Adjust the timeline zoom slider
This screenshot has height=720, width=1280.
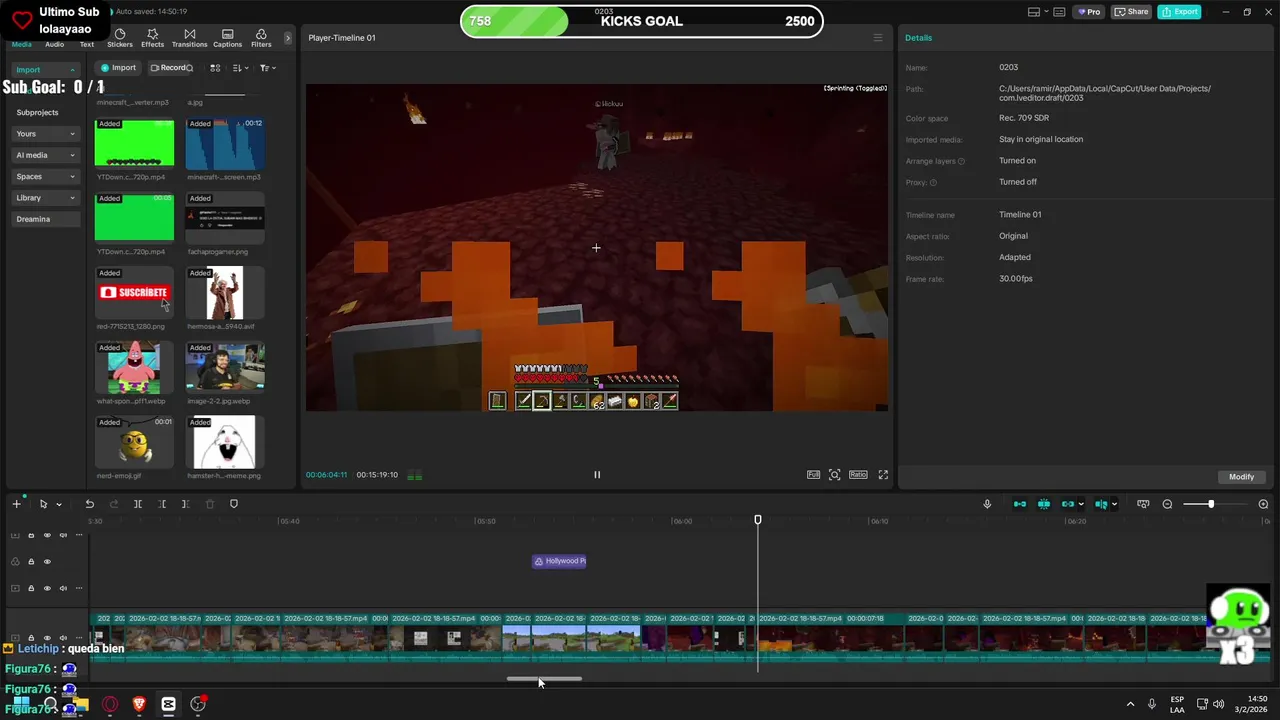tap(1211, 504)
